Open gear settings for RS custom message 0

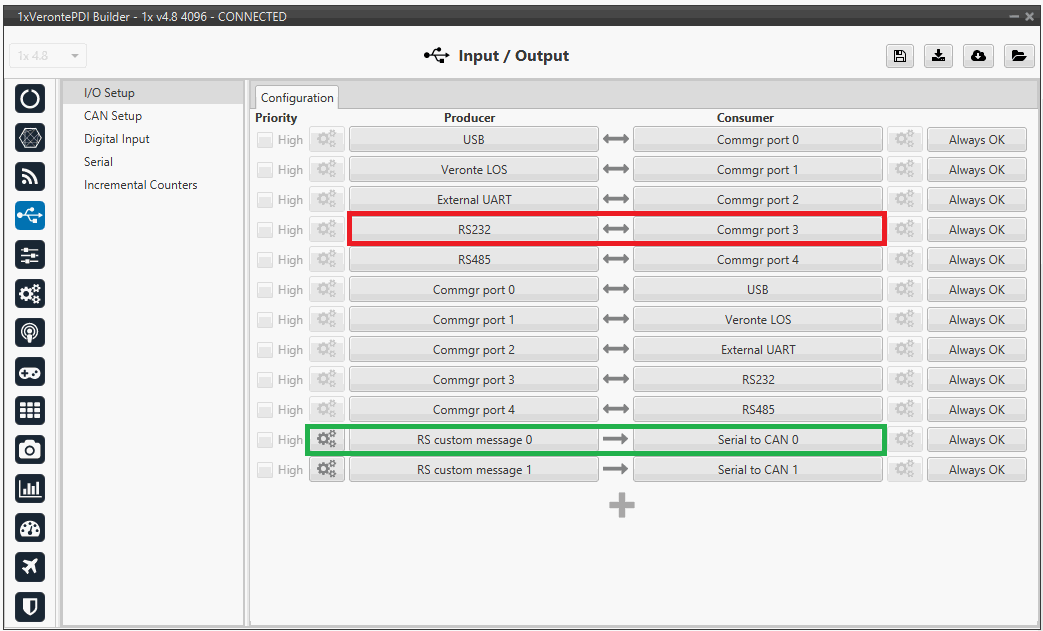[326, 440]
